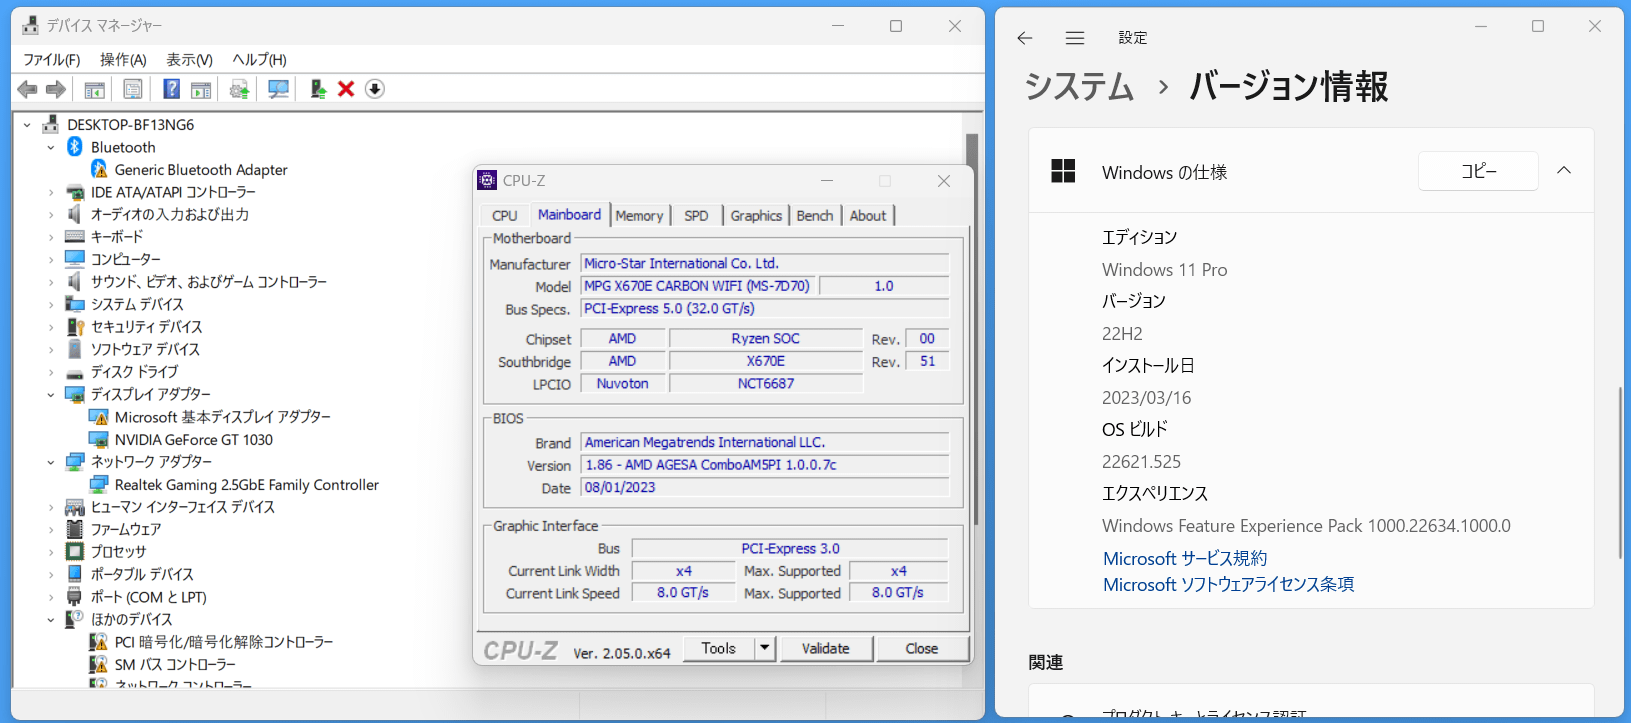Scan for hardware changes via monitor-magnifier icon
This screenshot has height=723, width=1631.
point(278,89)
